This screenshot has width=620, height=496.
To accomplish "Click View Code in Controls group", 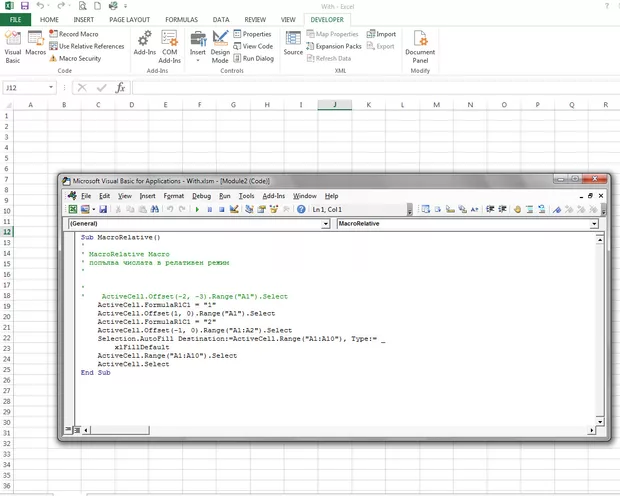I will tap(253, 46).
